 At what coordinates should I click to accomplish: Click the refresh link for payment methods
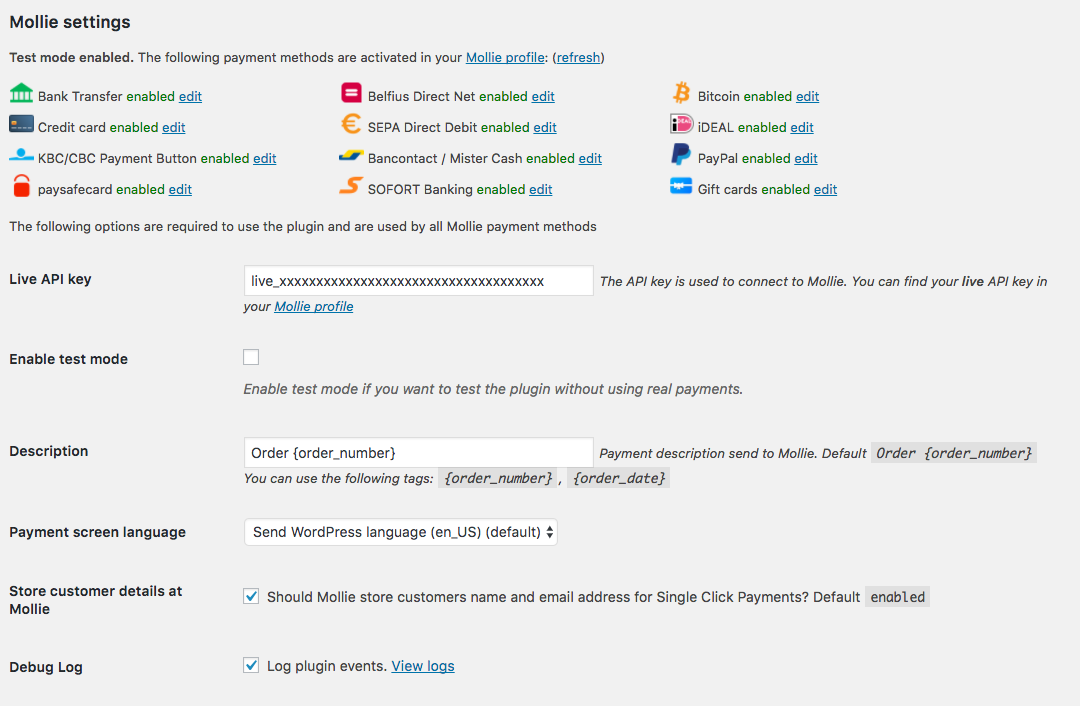point(578,58)
